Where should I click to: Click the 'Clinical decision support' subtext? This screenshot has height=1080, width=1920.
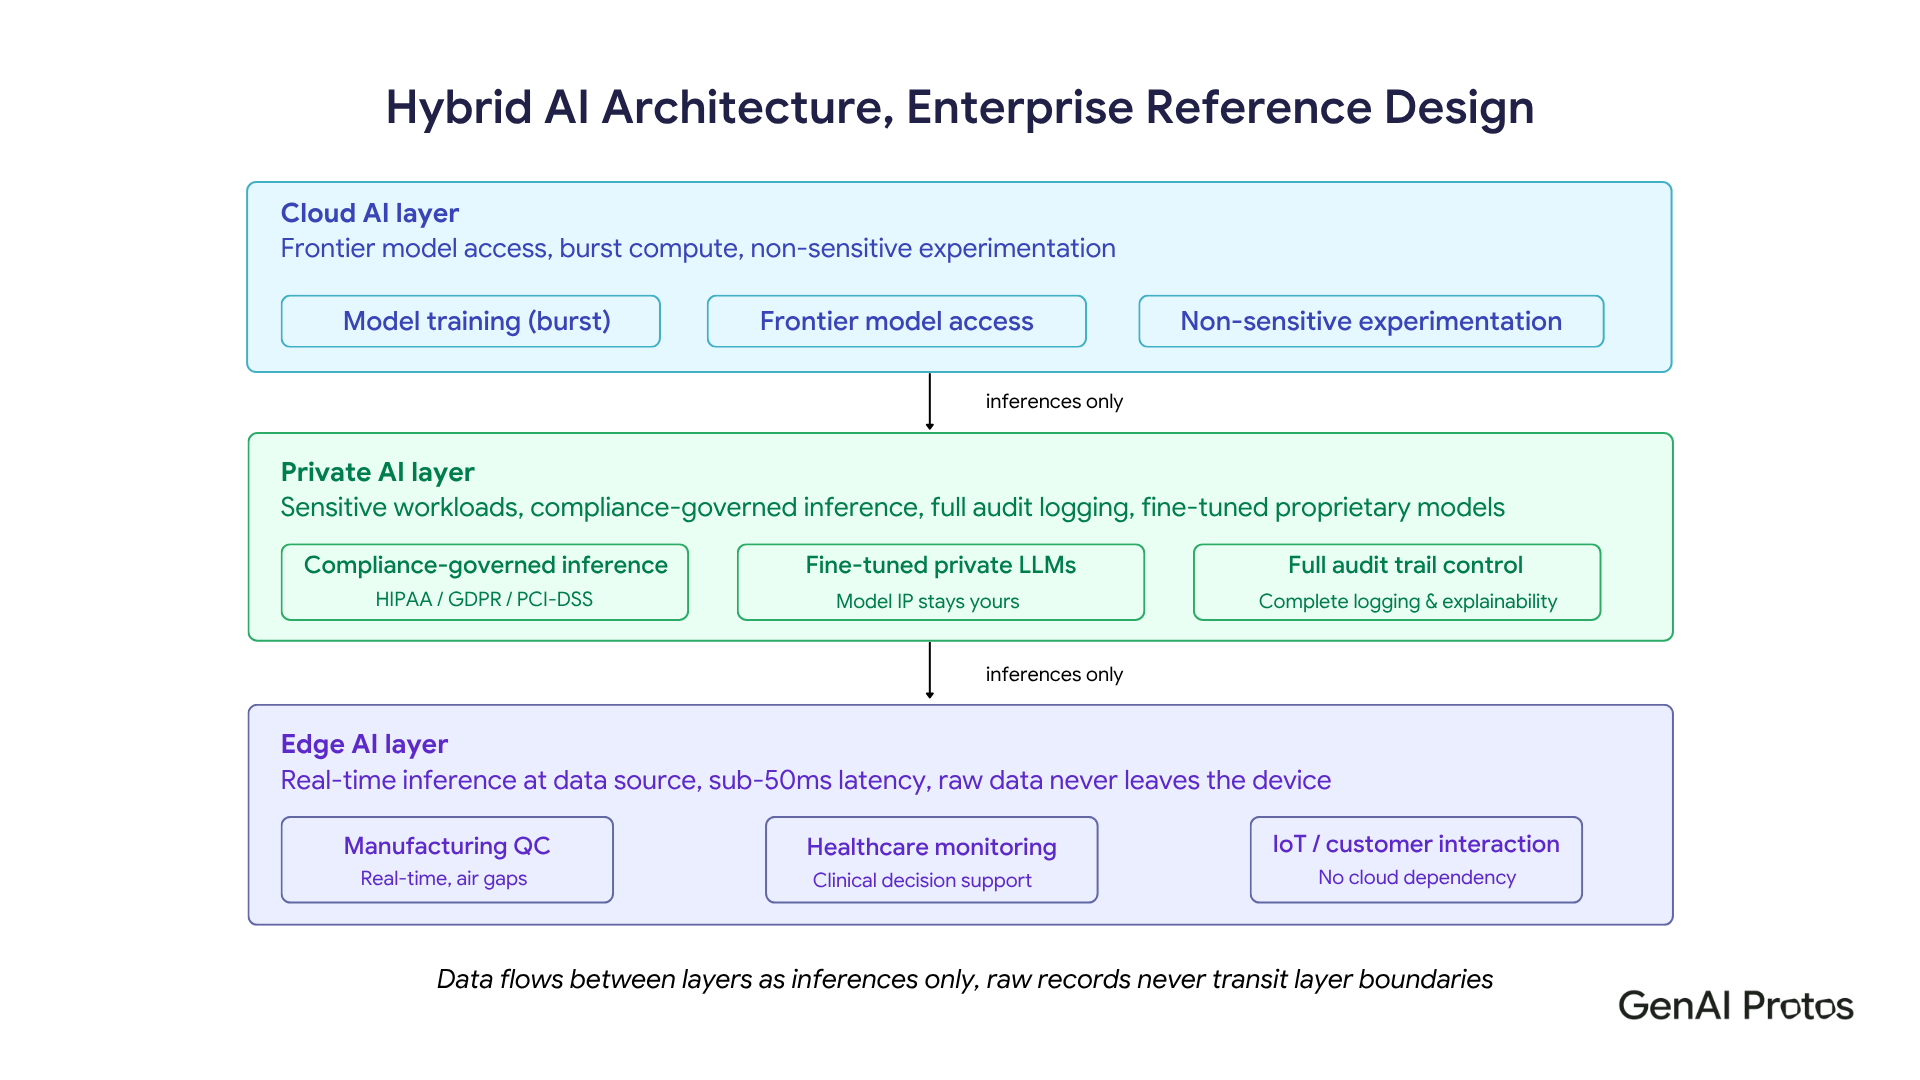coord(922,880)
